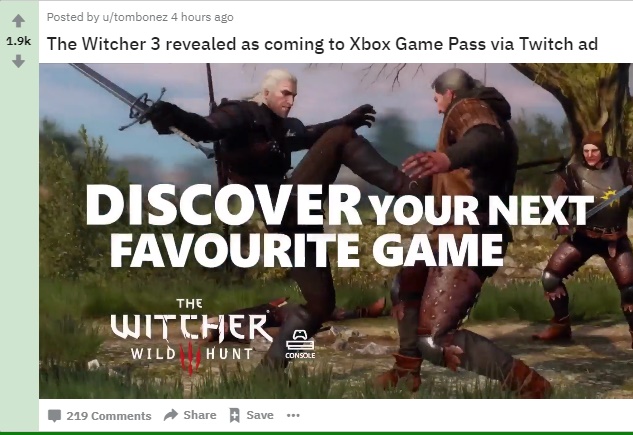The image size is (633, 435).
Task: Select the DISCOVER headline word in the ad
Action: click(x=224, y=206)
